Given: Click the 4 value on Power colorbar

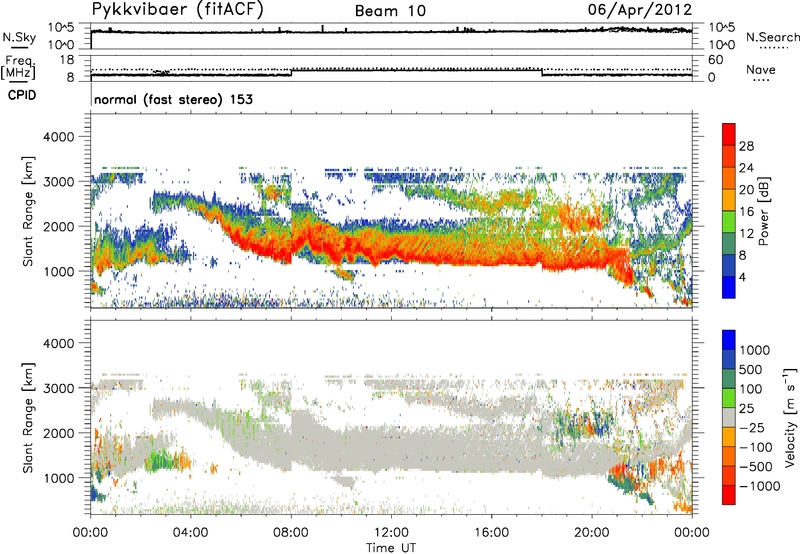Looking at the screenshot, I should pyautogui.click(x=743, y=277).
